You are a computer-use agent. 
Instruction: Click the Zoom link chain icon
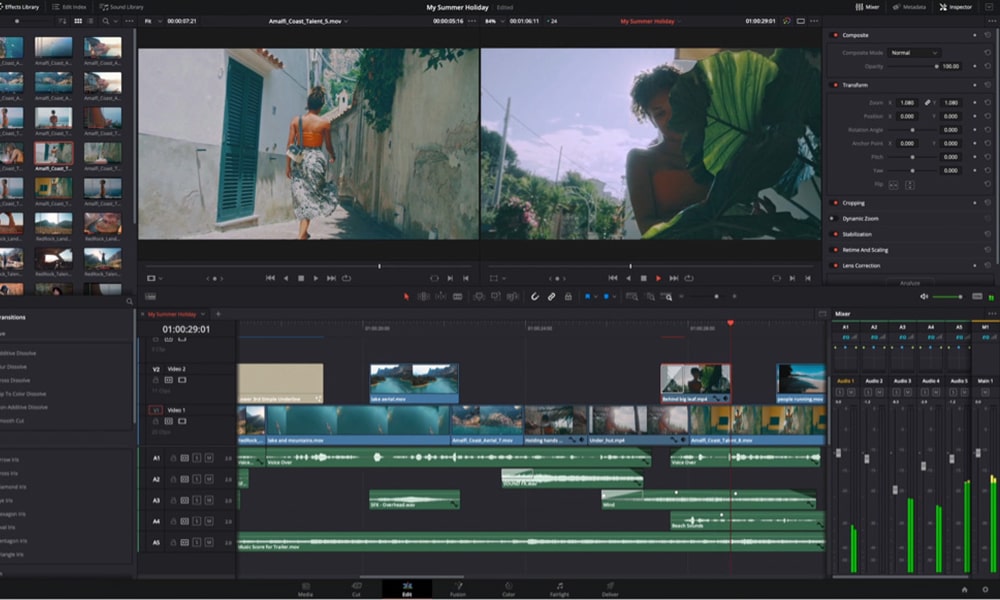click(x=927, y=103)
